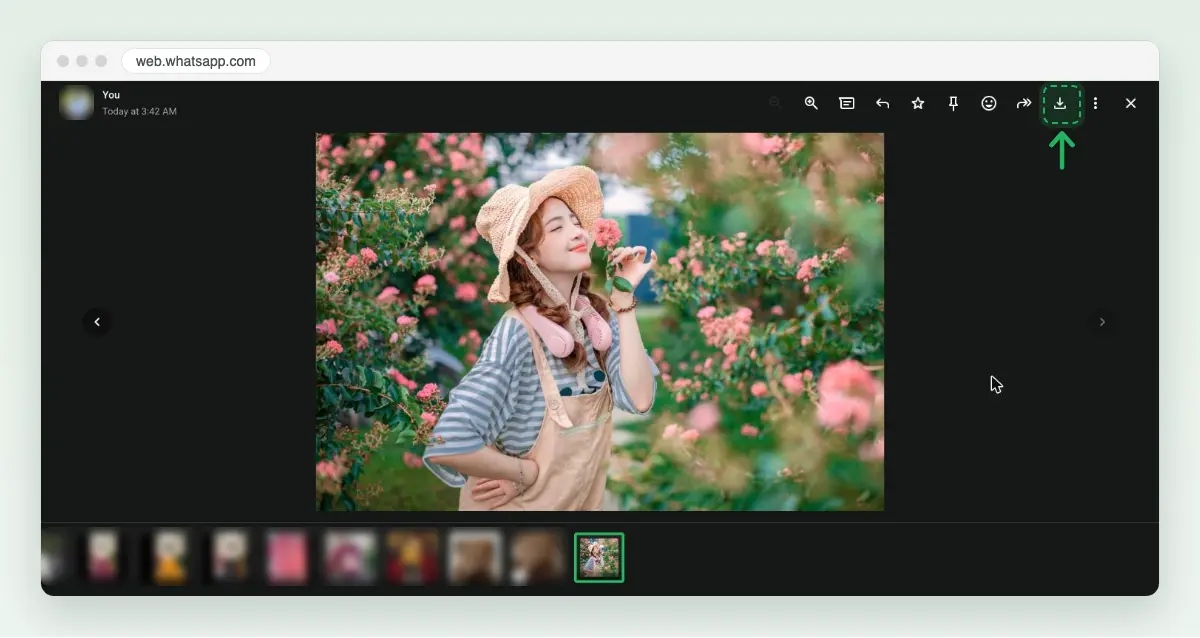Click the web.whatsapp.com address bar
The width and height of the screenshot is (1200, 638).
coord(196,61)
